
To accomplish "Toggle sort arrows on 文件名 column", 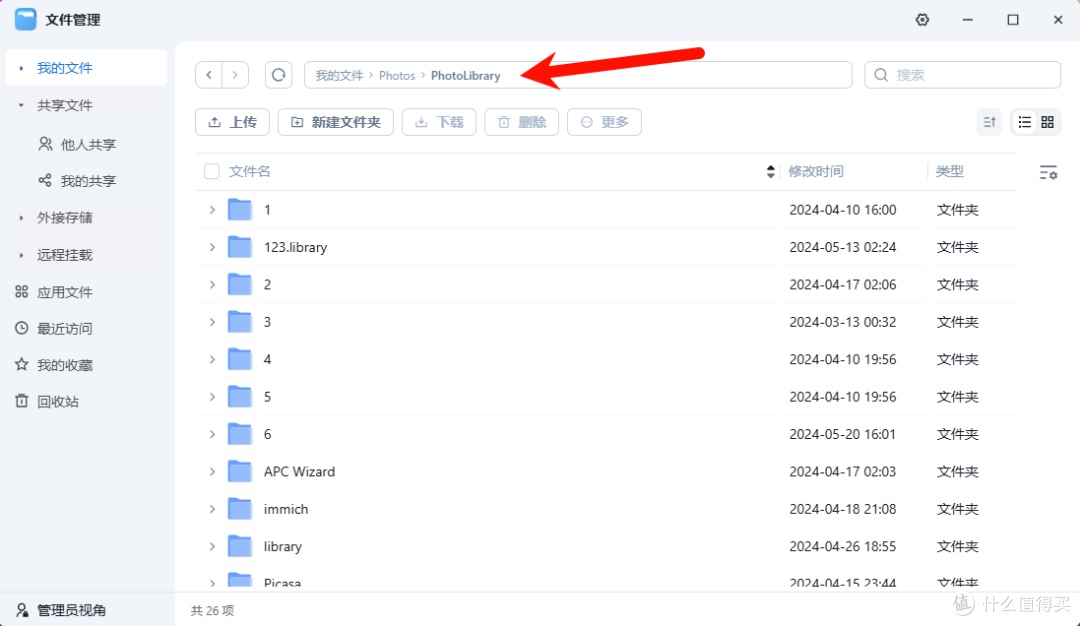I will tap(771, 171).
